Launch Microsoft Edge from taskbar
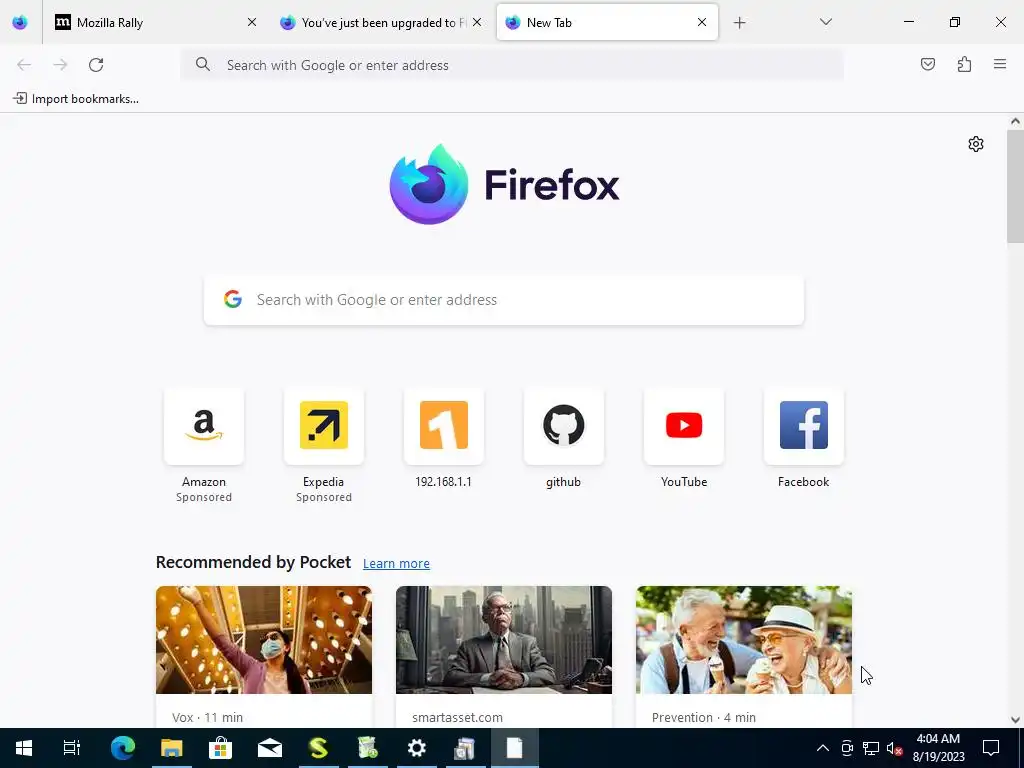Viewport: 1024px width, 768px height. 123,748
